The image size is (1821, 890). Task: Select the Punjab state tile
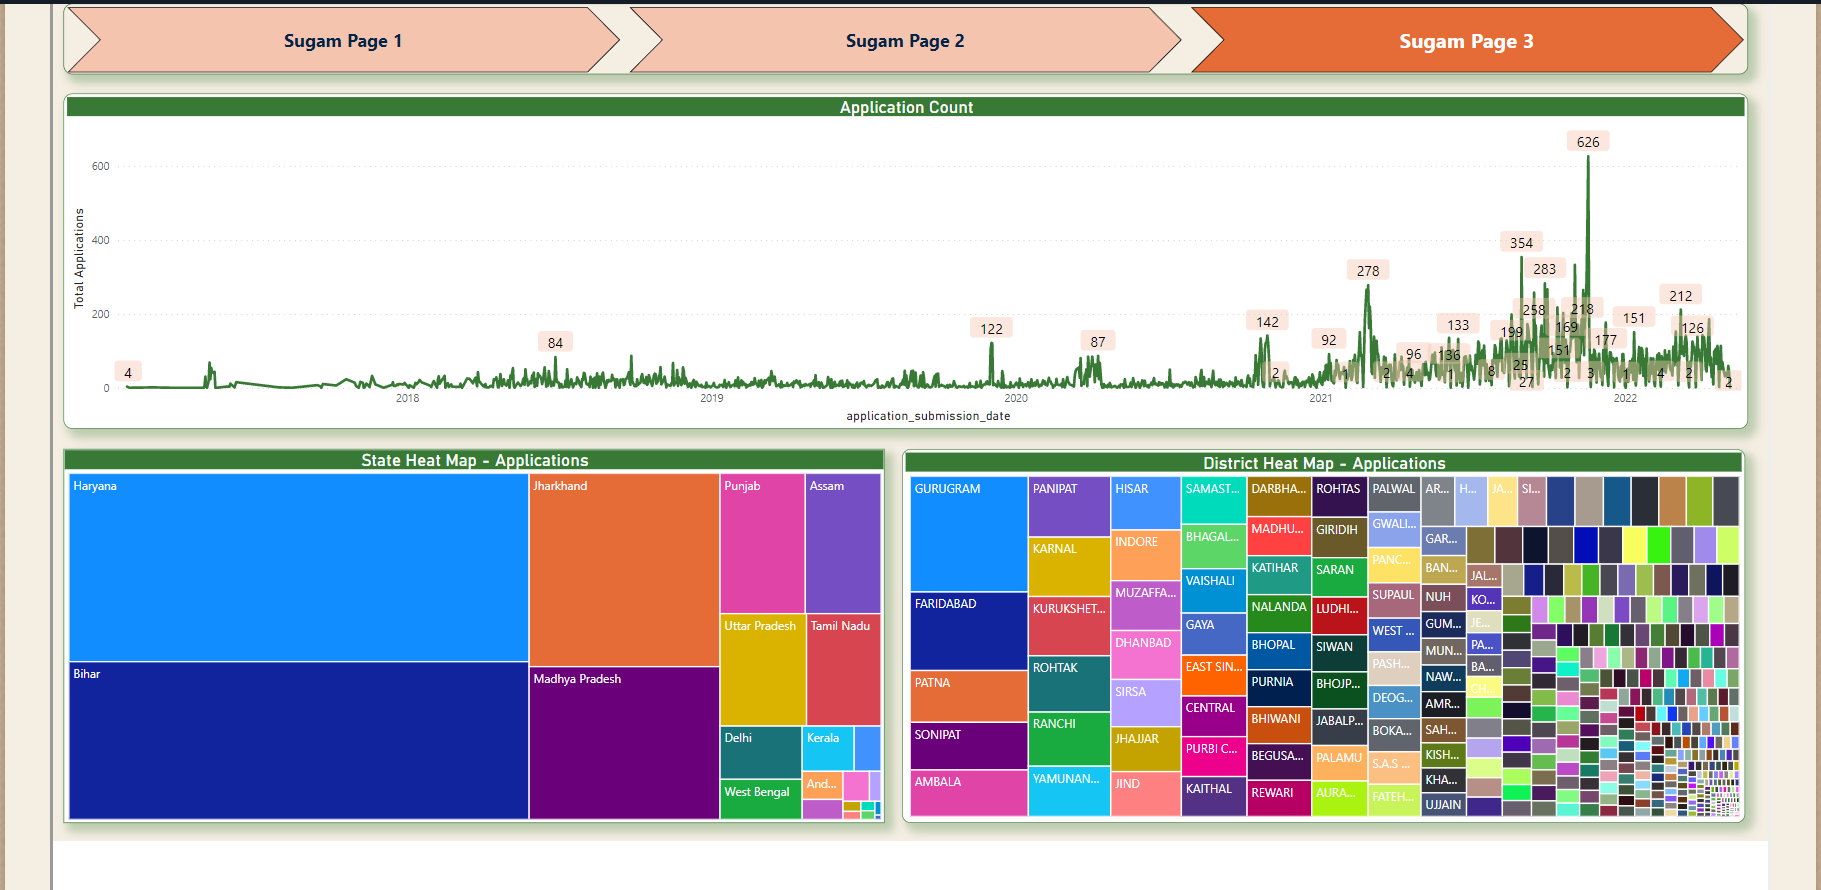[x=762, y=543]
